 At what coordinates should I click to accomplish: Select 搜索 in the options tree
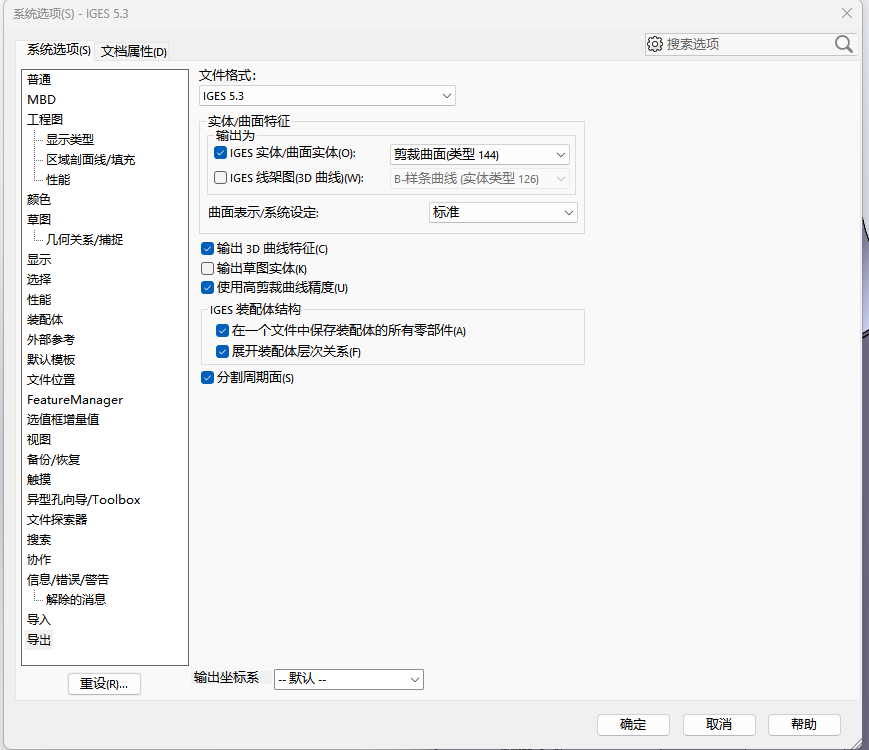[x=39, y=539]
